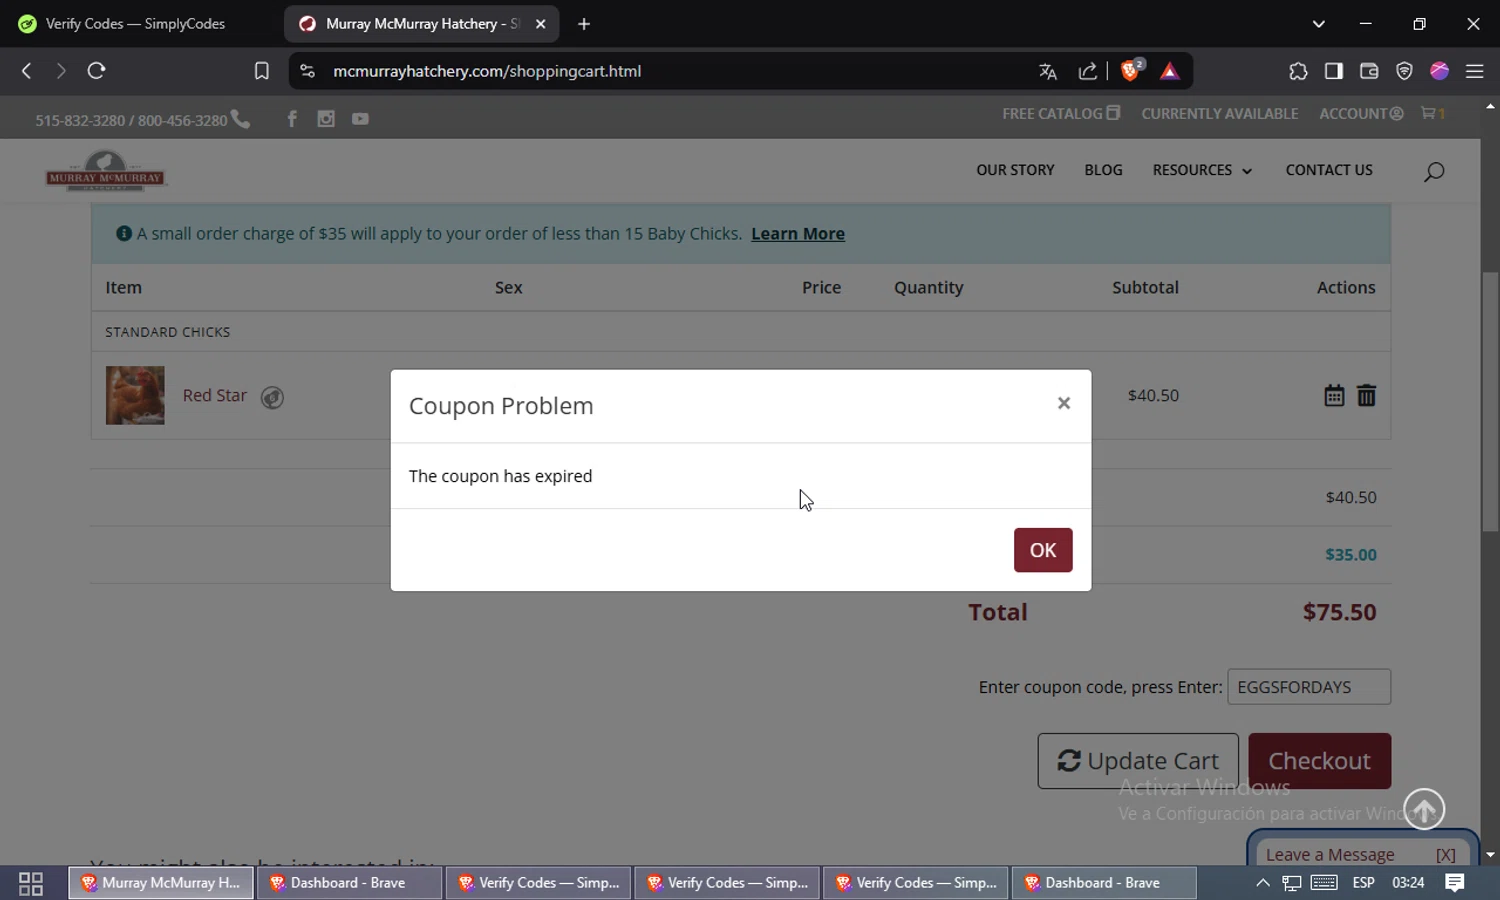
Task: Click the site search magnifier icon
Action: click(1434, 171)
